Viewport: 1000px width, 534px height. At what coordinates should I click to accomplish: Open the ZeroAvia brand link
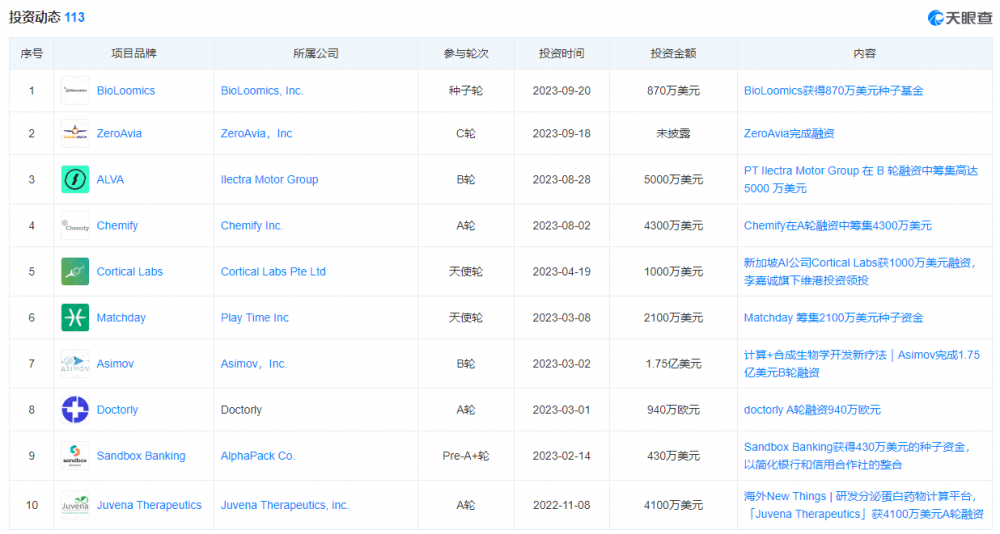coord(119,133)
